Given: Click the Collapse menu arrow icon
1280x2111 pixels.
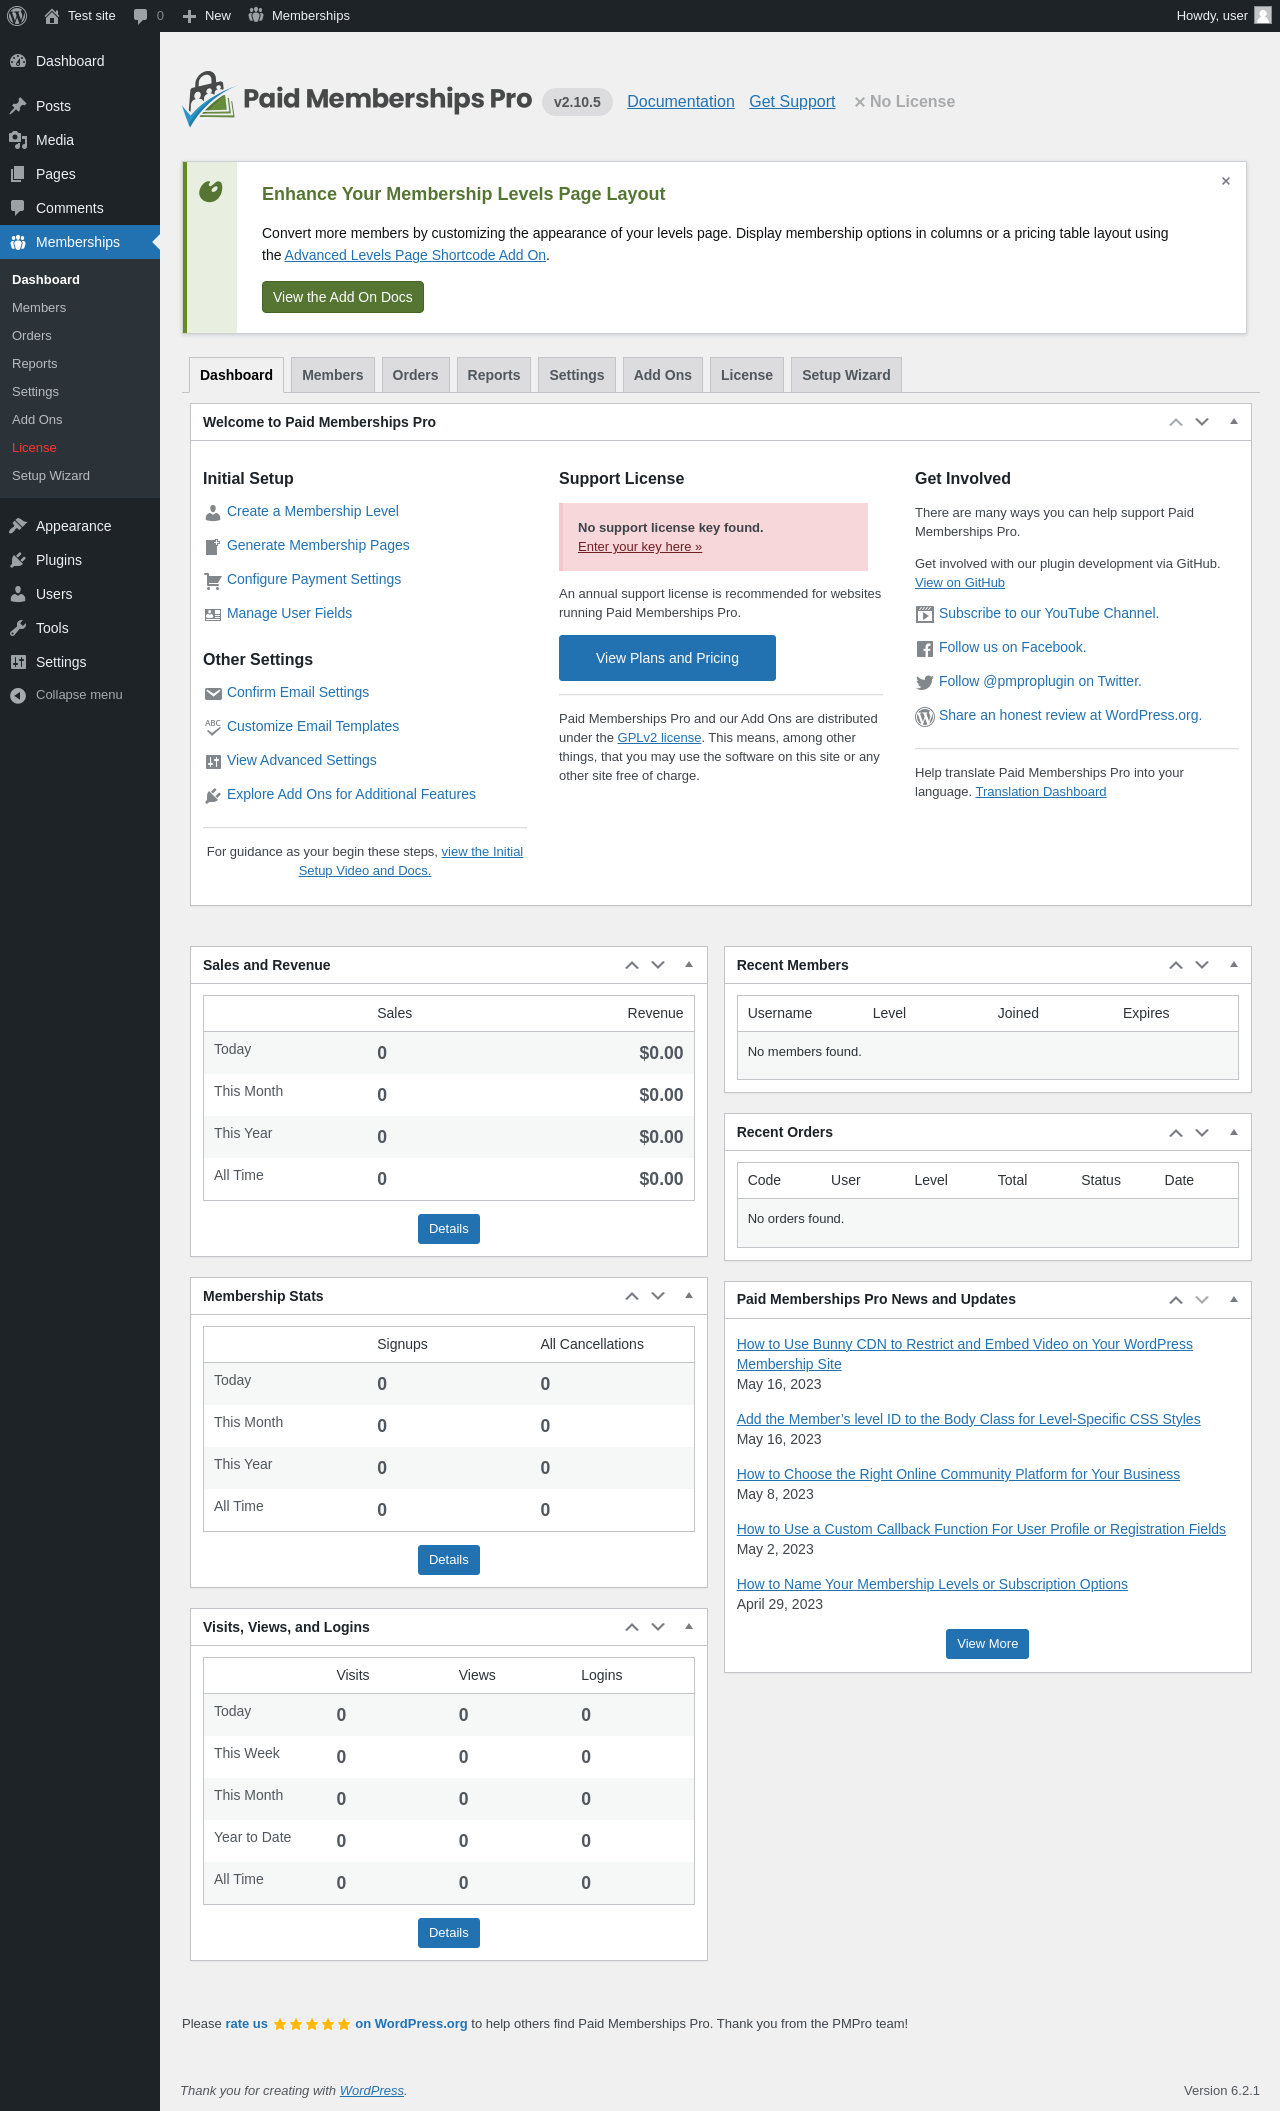Looking at the screenshot, I should tap(18, 695).
